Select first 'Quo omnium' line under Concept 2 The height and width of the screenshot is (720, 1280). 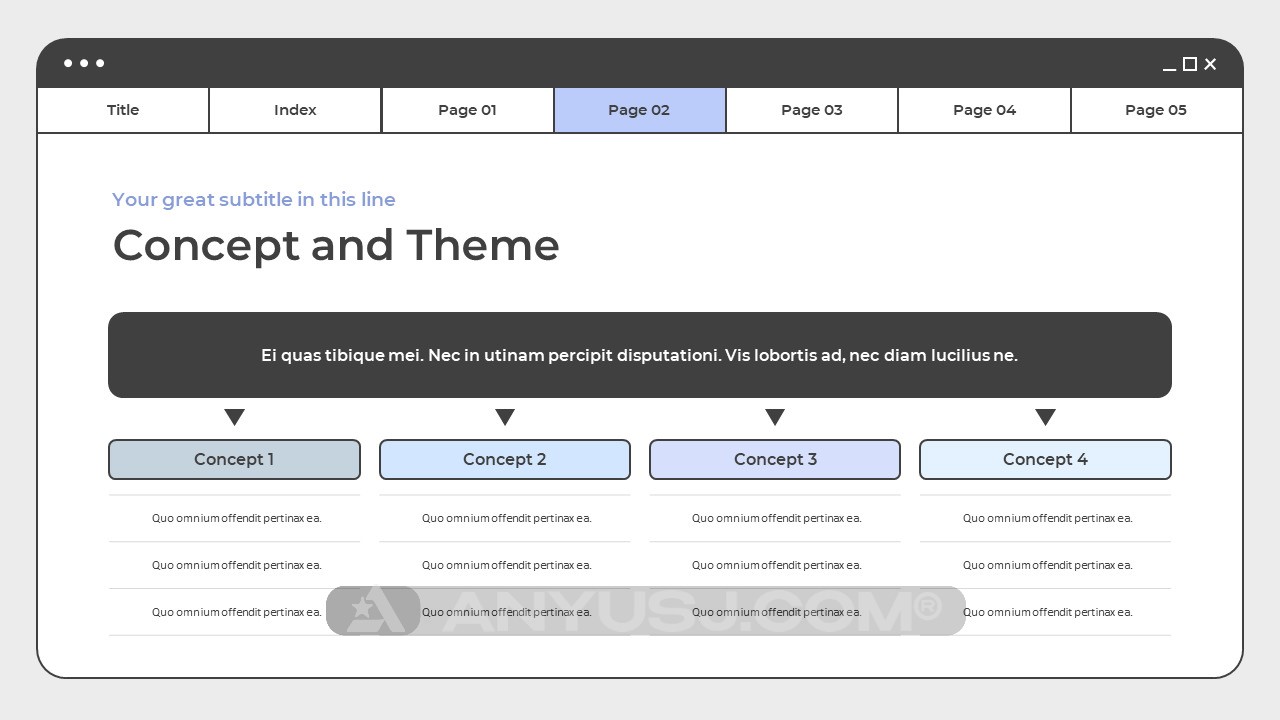pyautogui.click(x=507, y=518)
